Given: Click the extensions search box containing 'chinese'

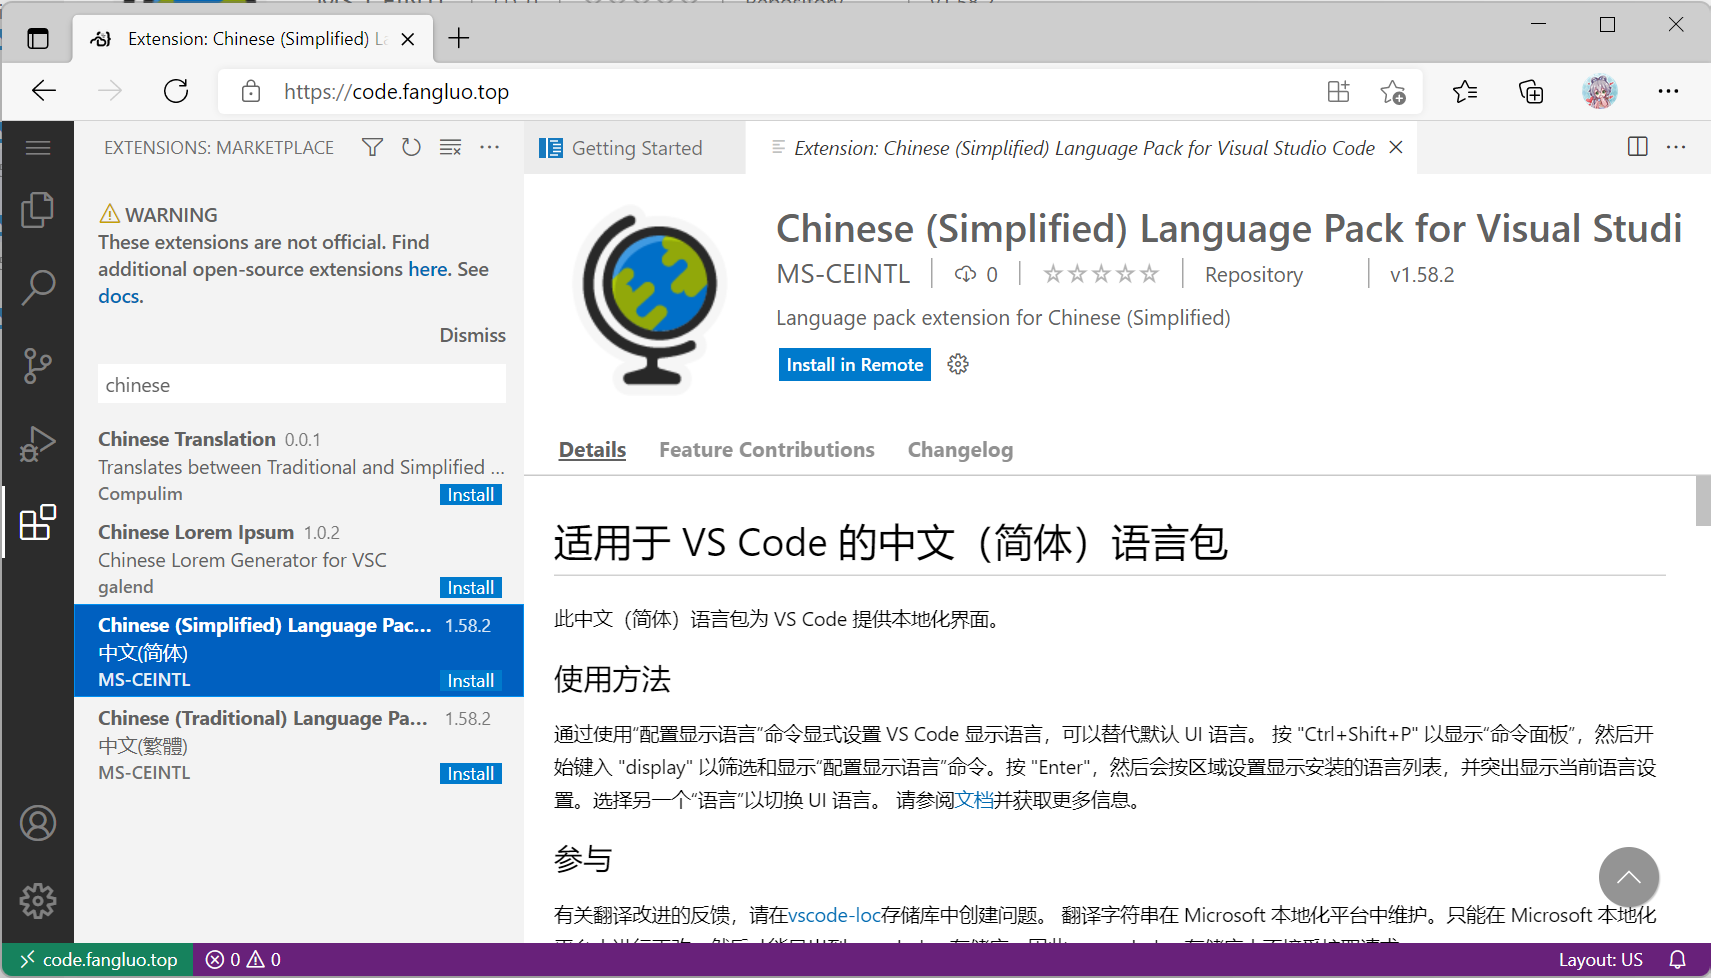Looking at the screenshot, I should pos(302,385).
